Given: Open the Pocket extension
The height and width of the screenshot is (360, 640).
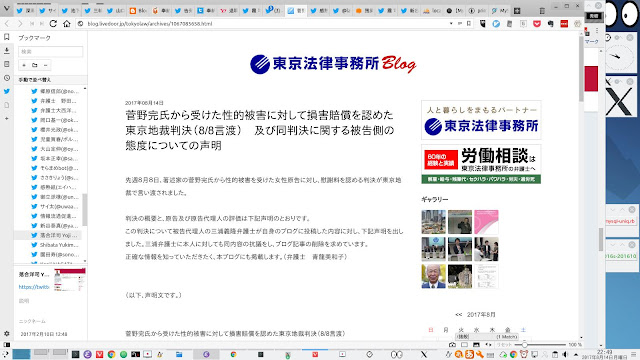Looking at the screenshot, I should click(537, 24).
